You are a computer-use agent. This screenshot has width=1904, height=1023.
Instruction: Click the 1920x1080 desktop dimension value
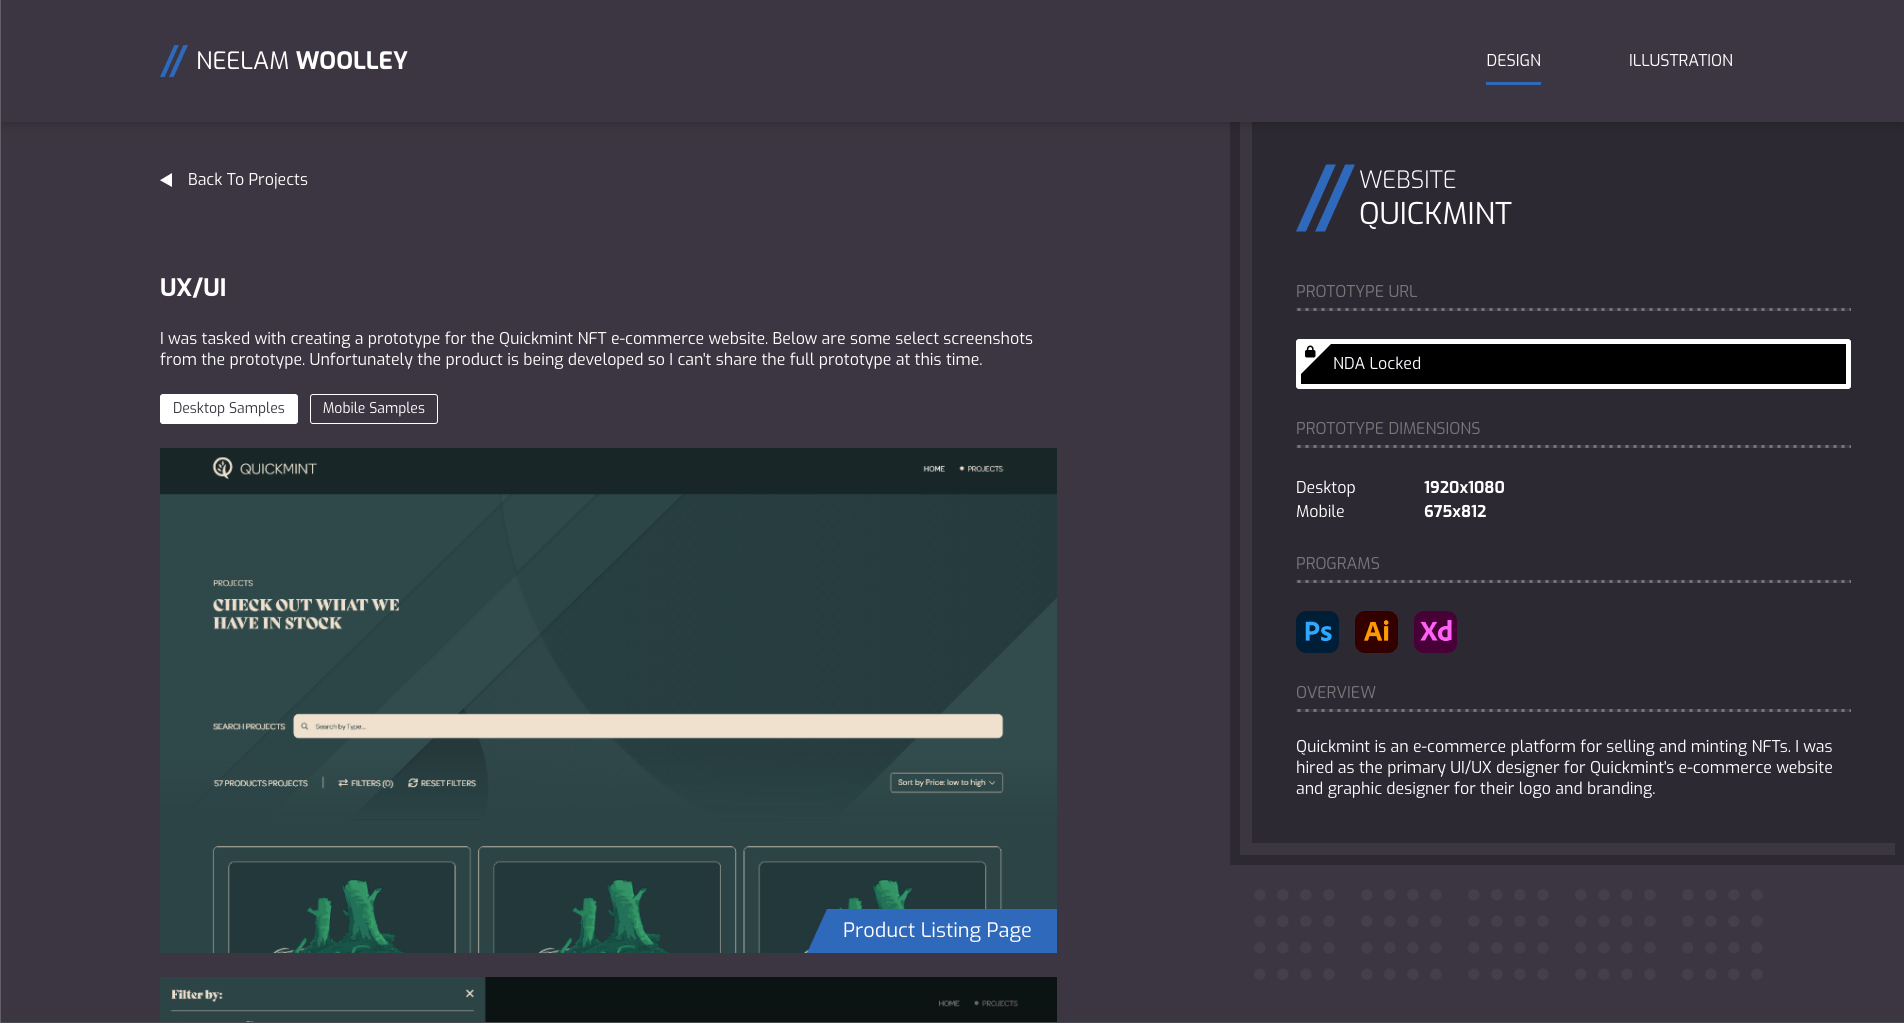click(x=1464, y=488)
